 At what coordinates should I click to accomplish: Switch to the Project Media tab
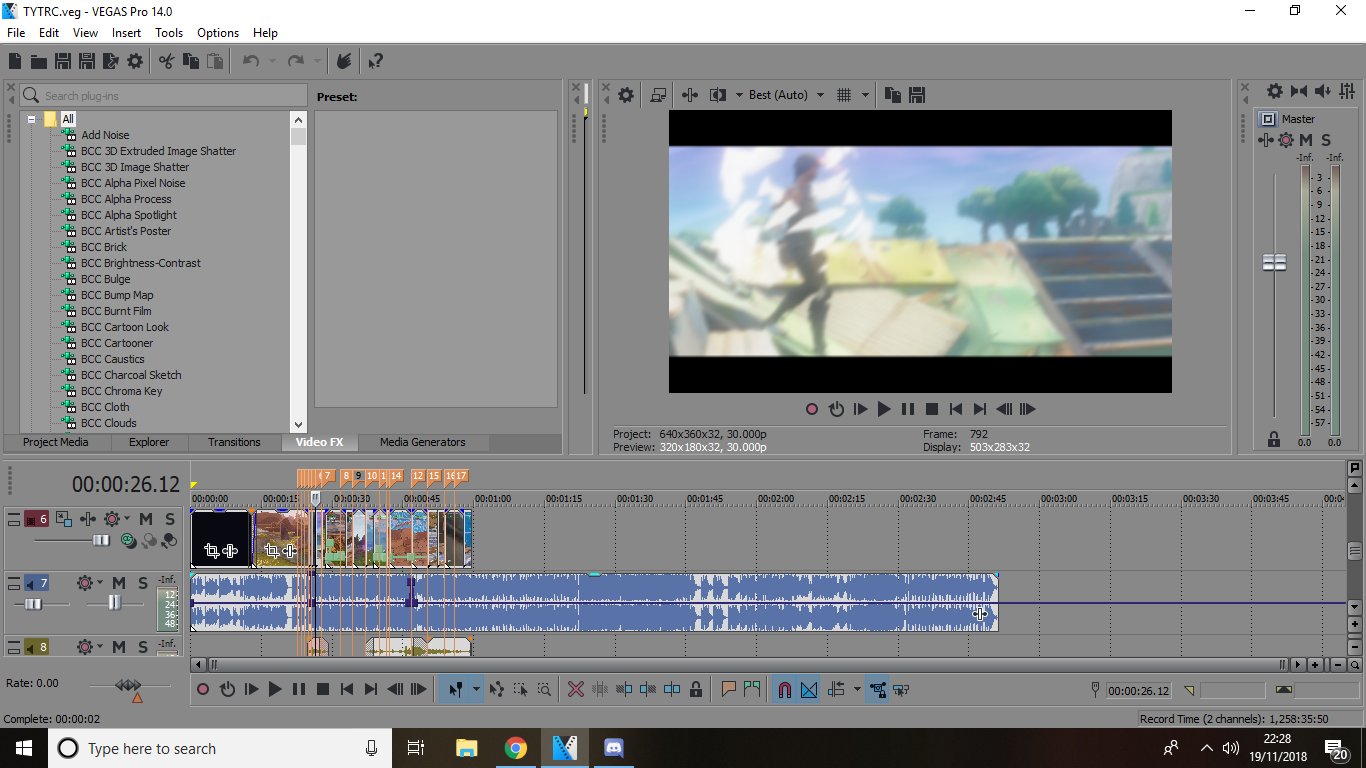point(56,442)
